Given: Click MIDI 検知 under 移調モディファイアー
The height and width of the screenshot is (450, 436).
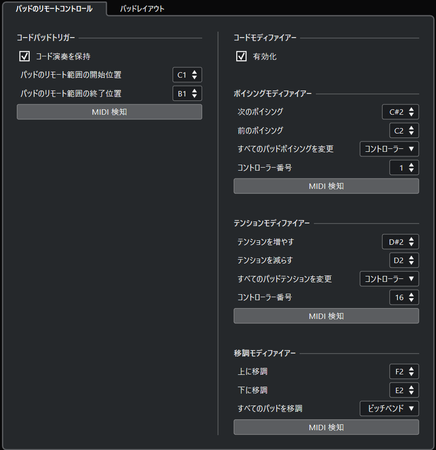Looking at the screenshot, I should [326, 427].
